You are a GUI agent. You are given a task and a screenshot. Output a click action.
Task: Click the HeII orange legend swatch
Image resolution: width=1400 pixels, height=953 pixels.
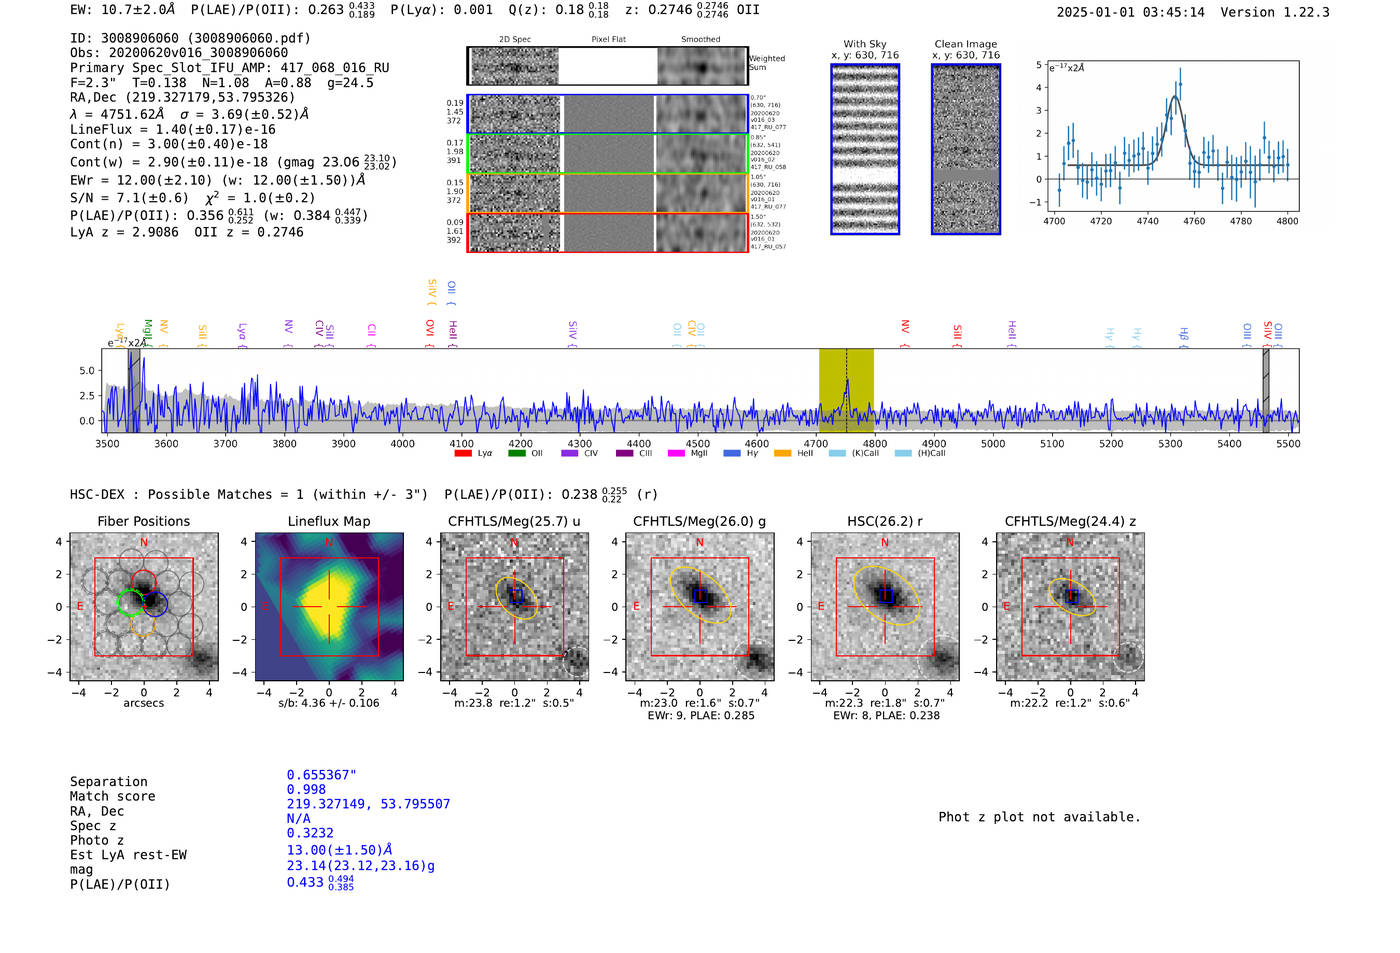pyautogui.click(x=782, y=453)
